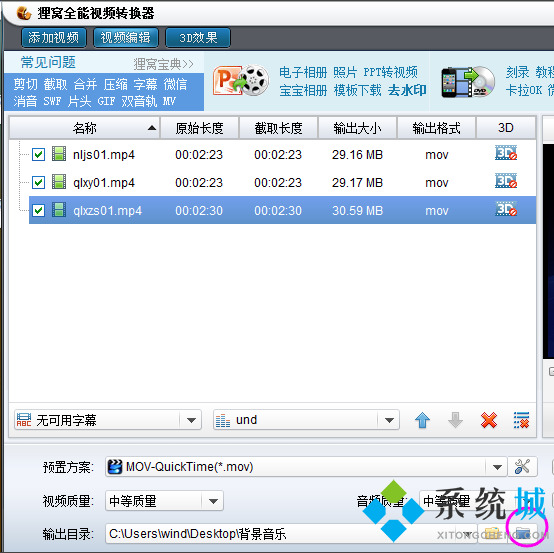The image size is (554, 553).
Task: Click the MV help link
Action: coord(169,101)
